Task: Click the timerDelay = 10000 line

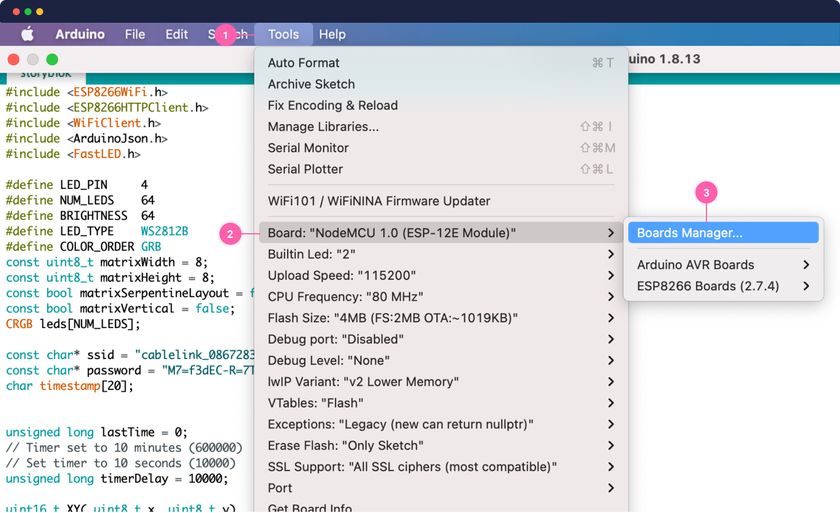Action: (117, 479)
